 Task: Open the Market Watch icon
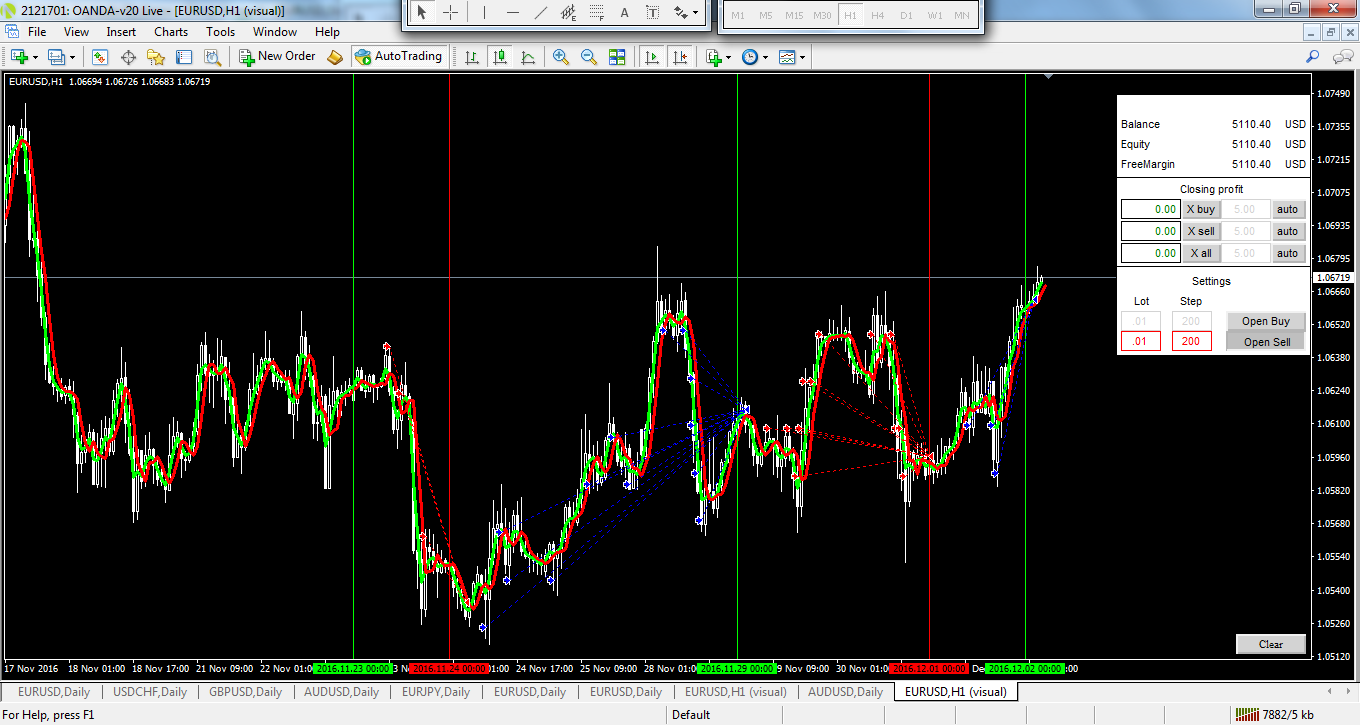(100, 57)
